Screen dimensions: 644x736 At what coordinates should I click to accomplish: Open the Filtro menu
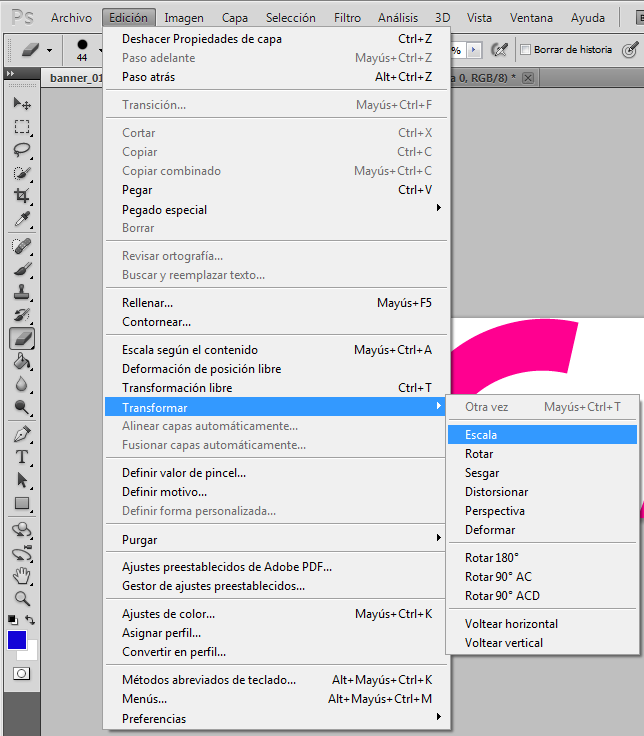pos(347,18)
